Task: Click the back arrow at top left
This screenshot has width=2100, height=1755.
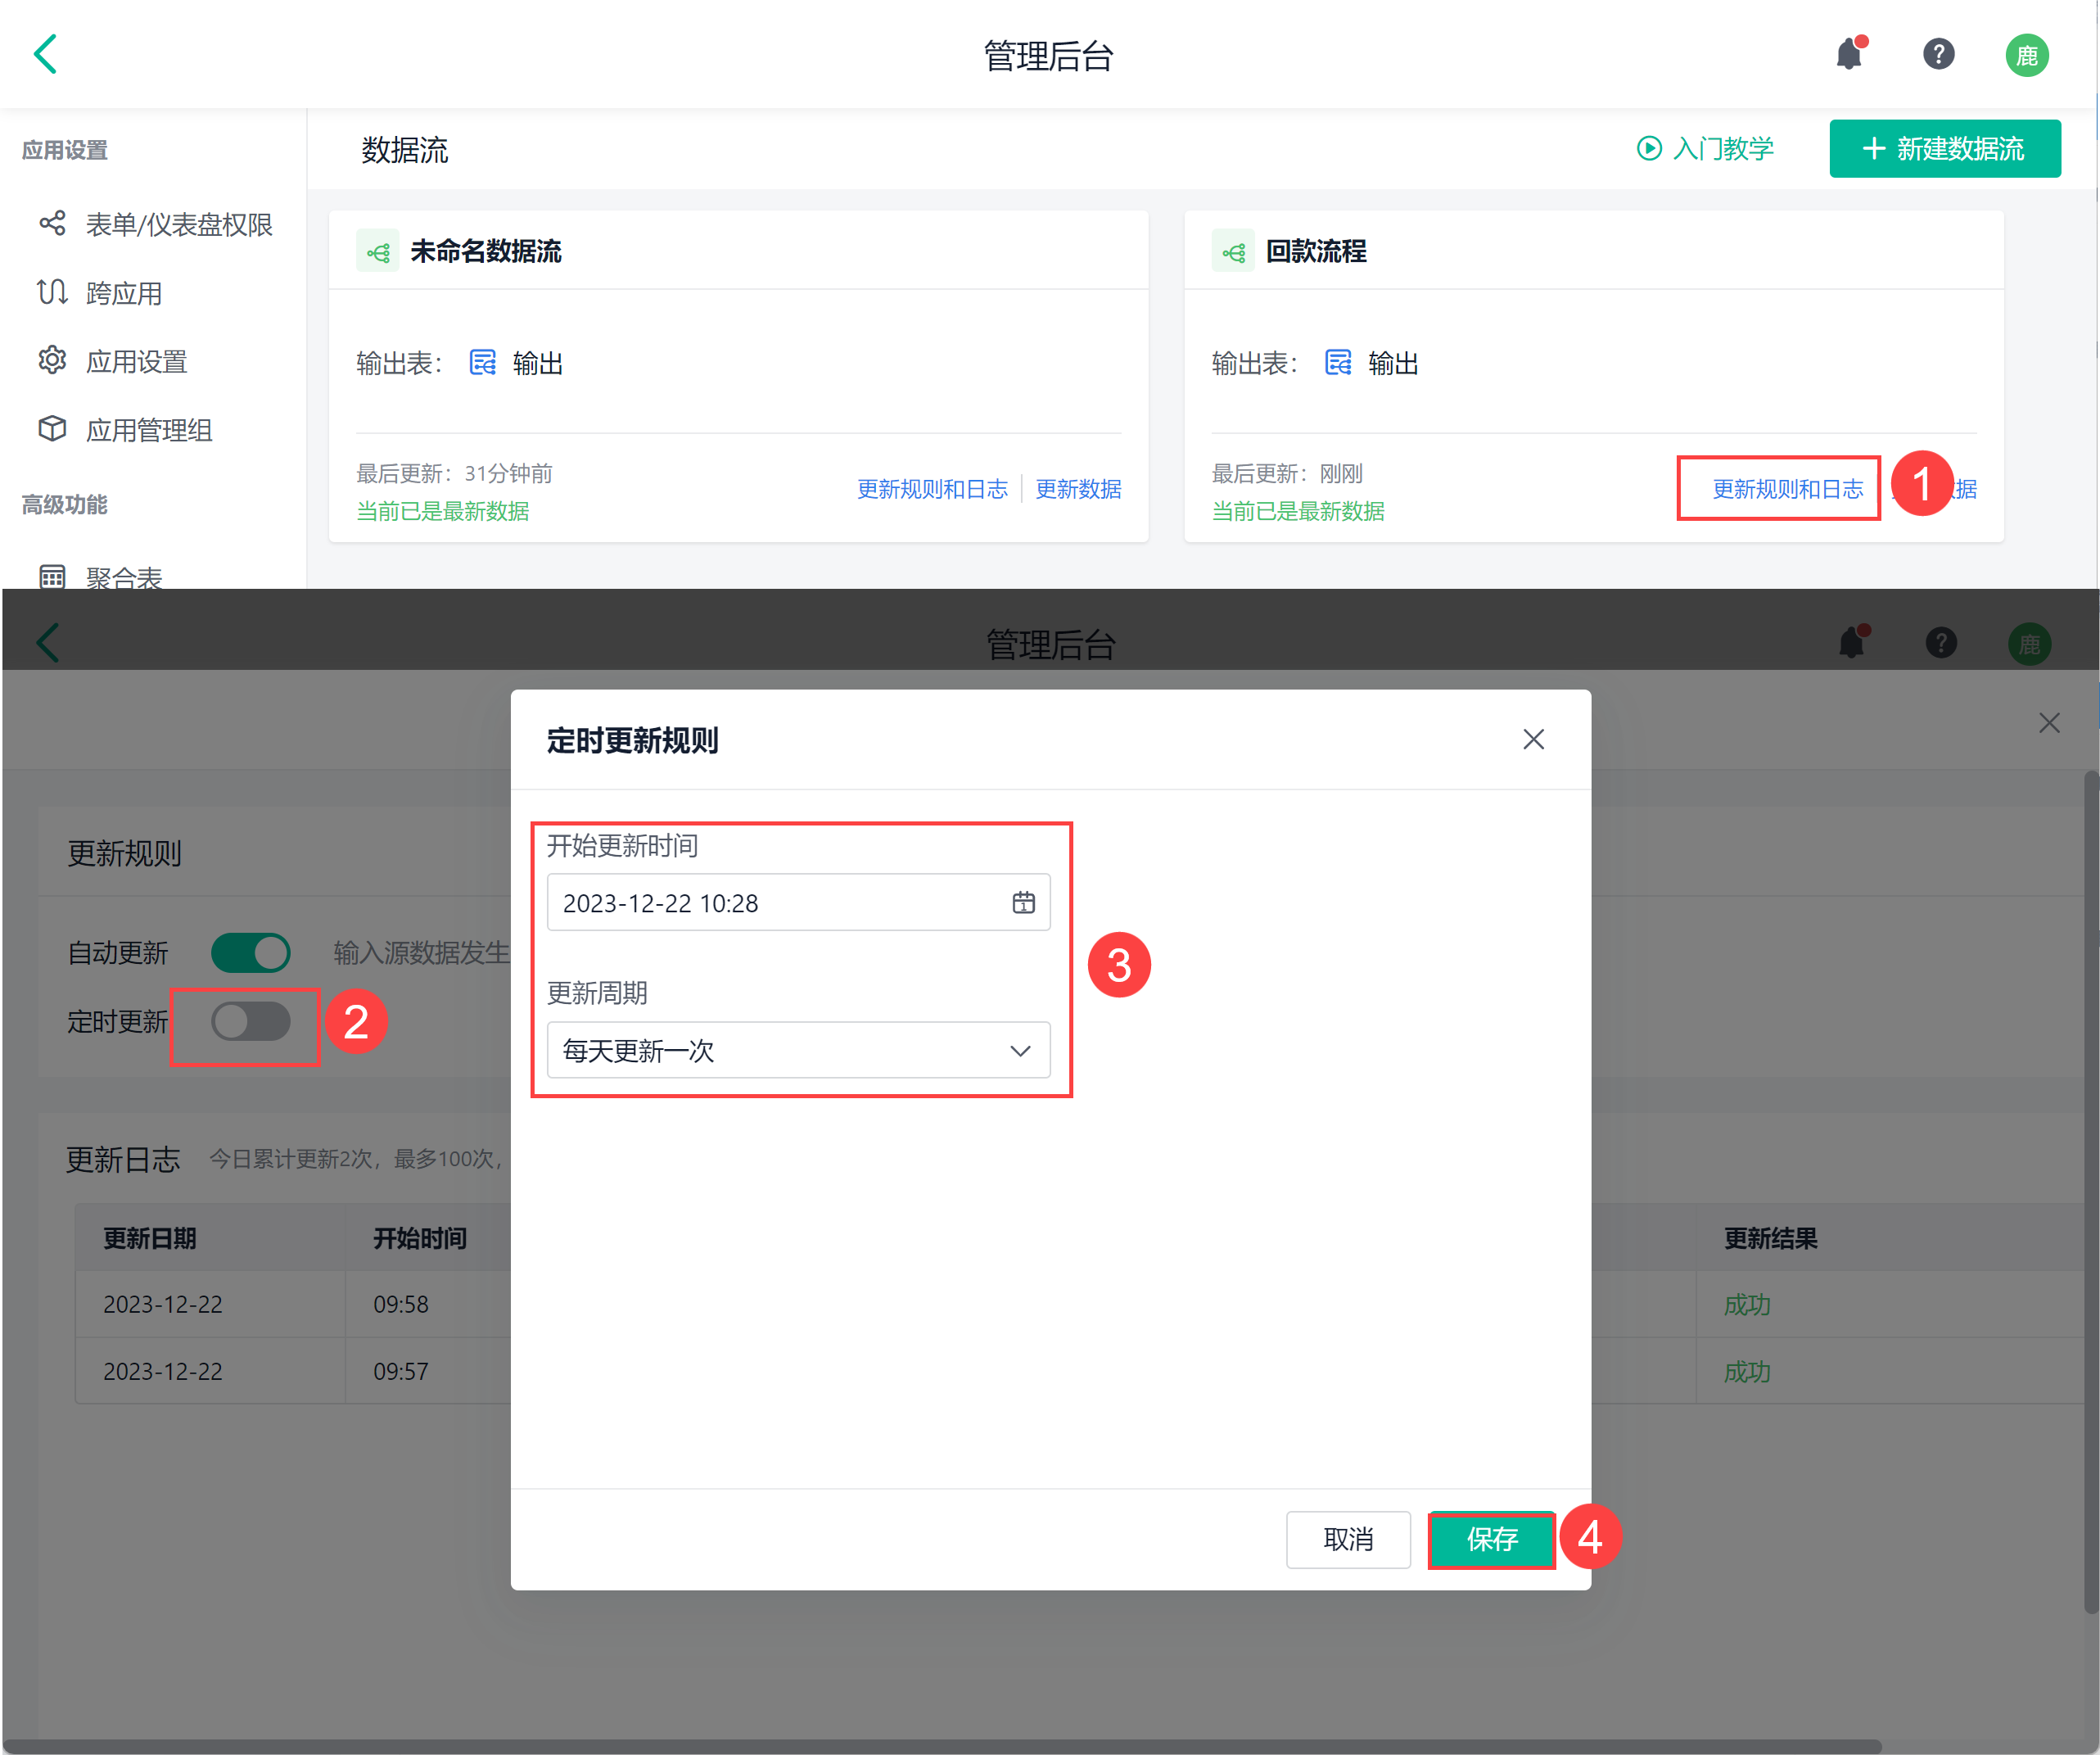Action: [46, 54]
